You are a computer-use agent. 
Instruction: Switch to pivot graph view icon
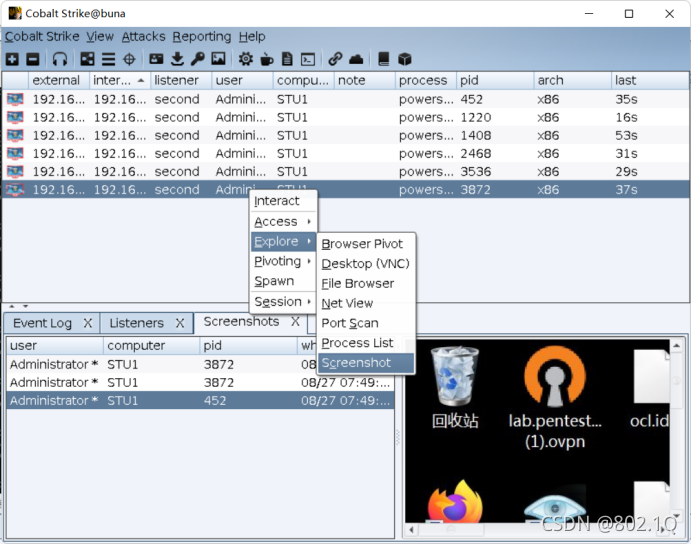[87, 59]
